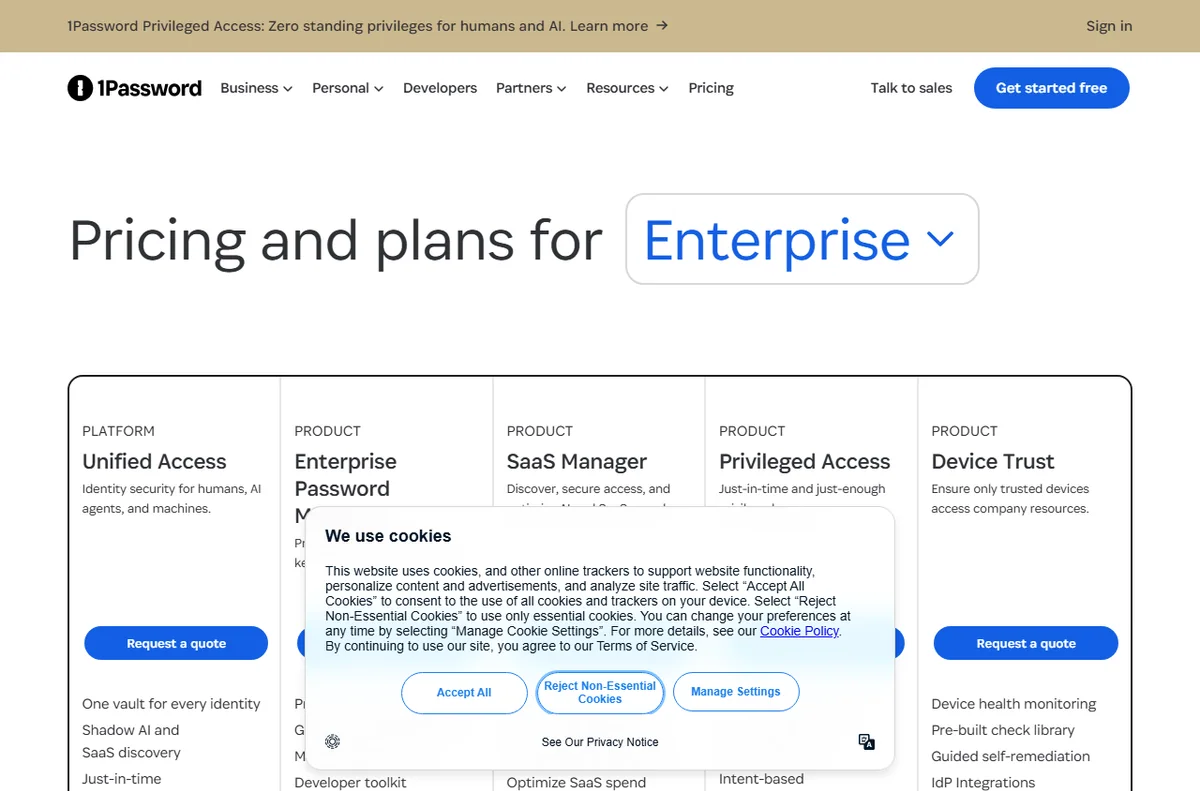Open the Cookie Policy link
Screen dimensions: 1200x791
point(799,631)
